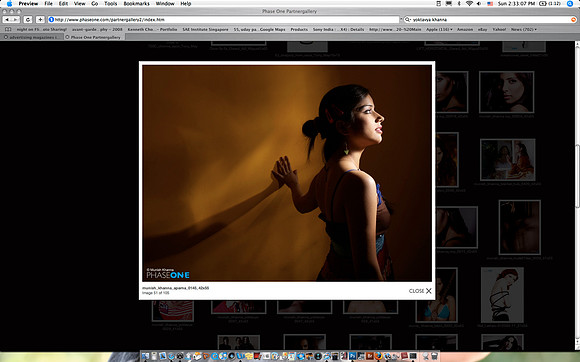Switch to the 'advertising magazines' tab
Image resolution: width=580 pixels, height=362 pixels.
tap(31, 37)
